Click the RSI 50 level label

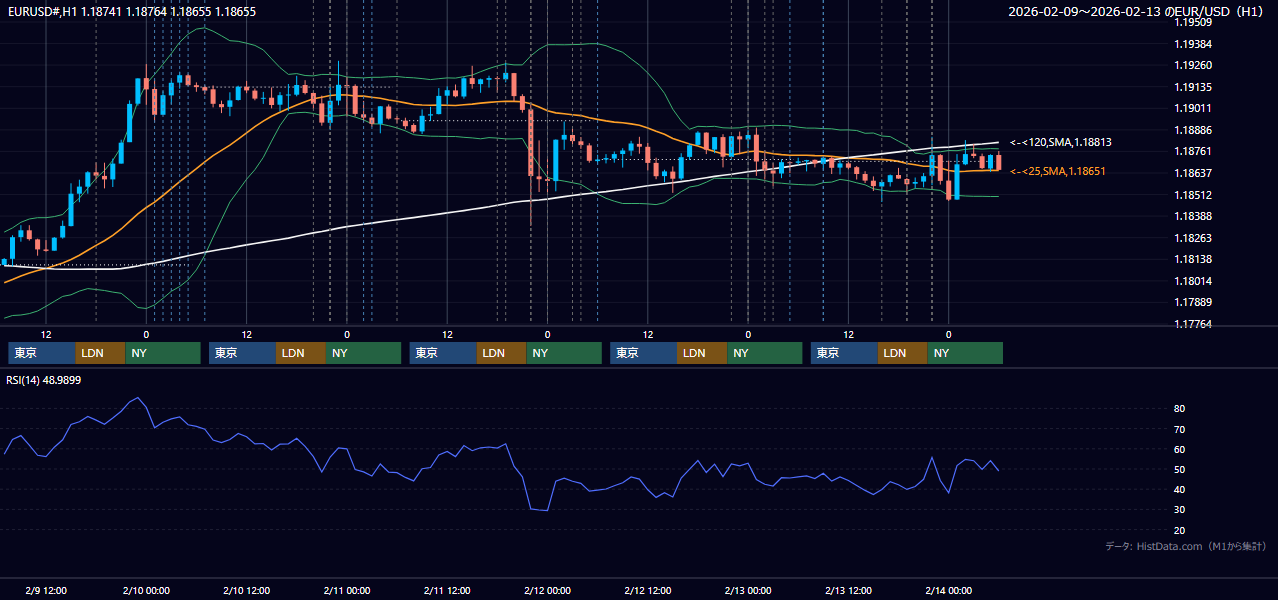1180,469
